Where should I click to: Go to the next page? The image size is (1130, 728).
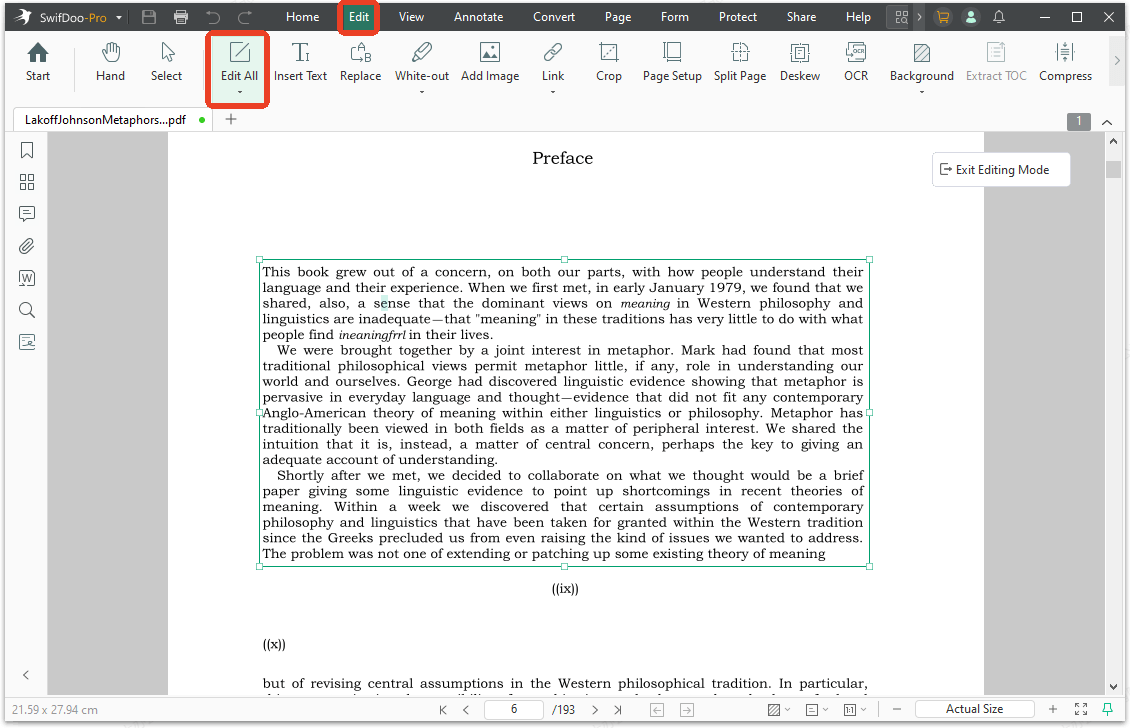(x=595, y=710)
